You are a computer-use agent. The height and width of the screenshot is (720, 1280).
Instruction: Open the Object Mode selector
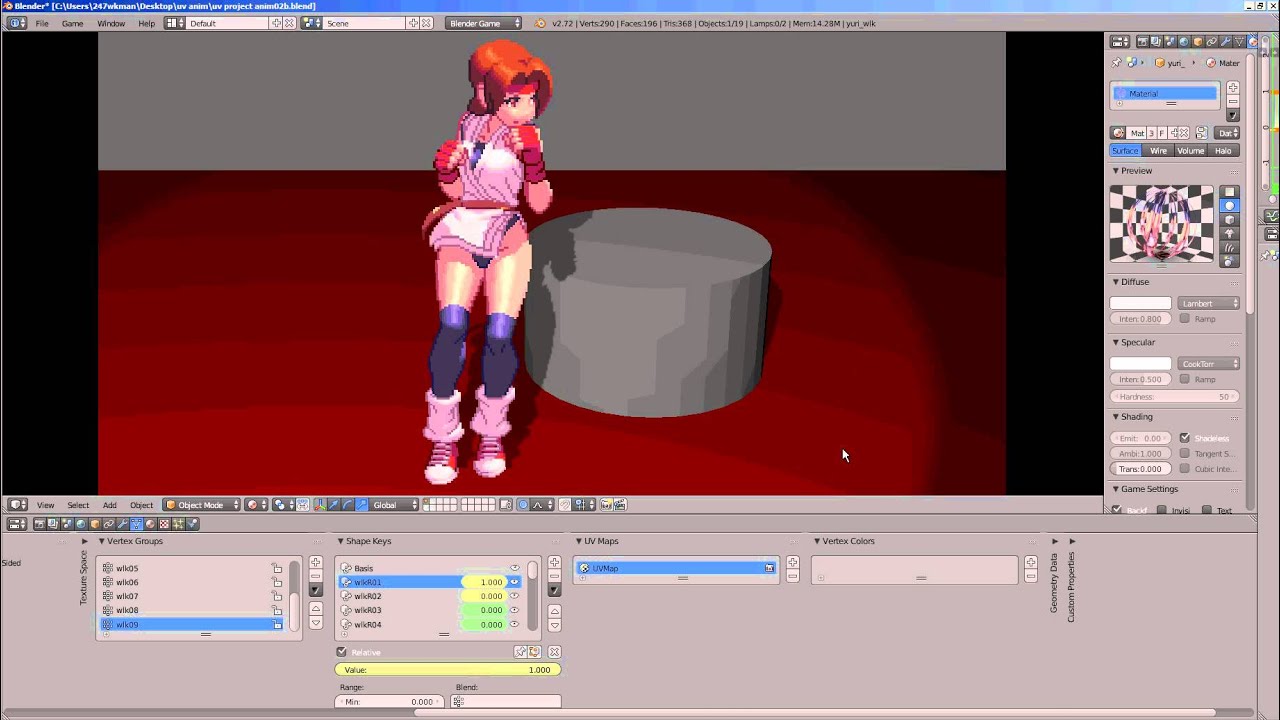point(202,505)
